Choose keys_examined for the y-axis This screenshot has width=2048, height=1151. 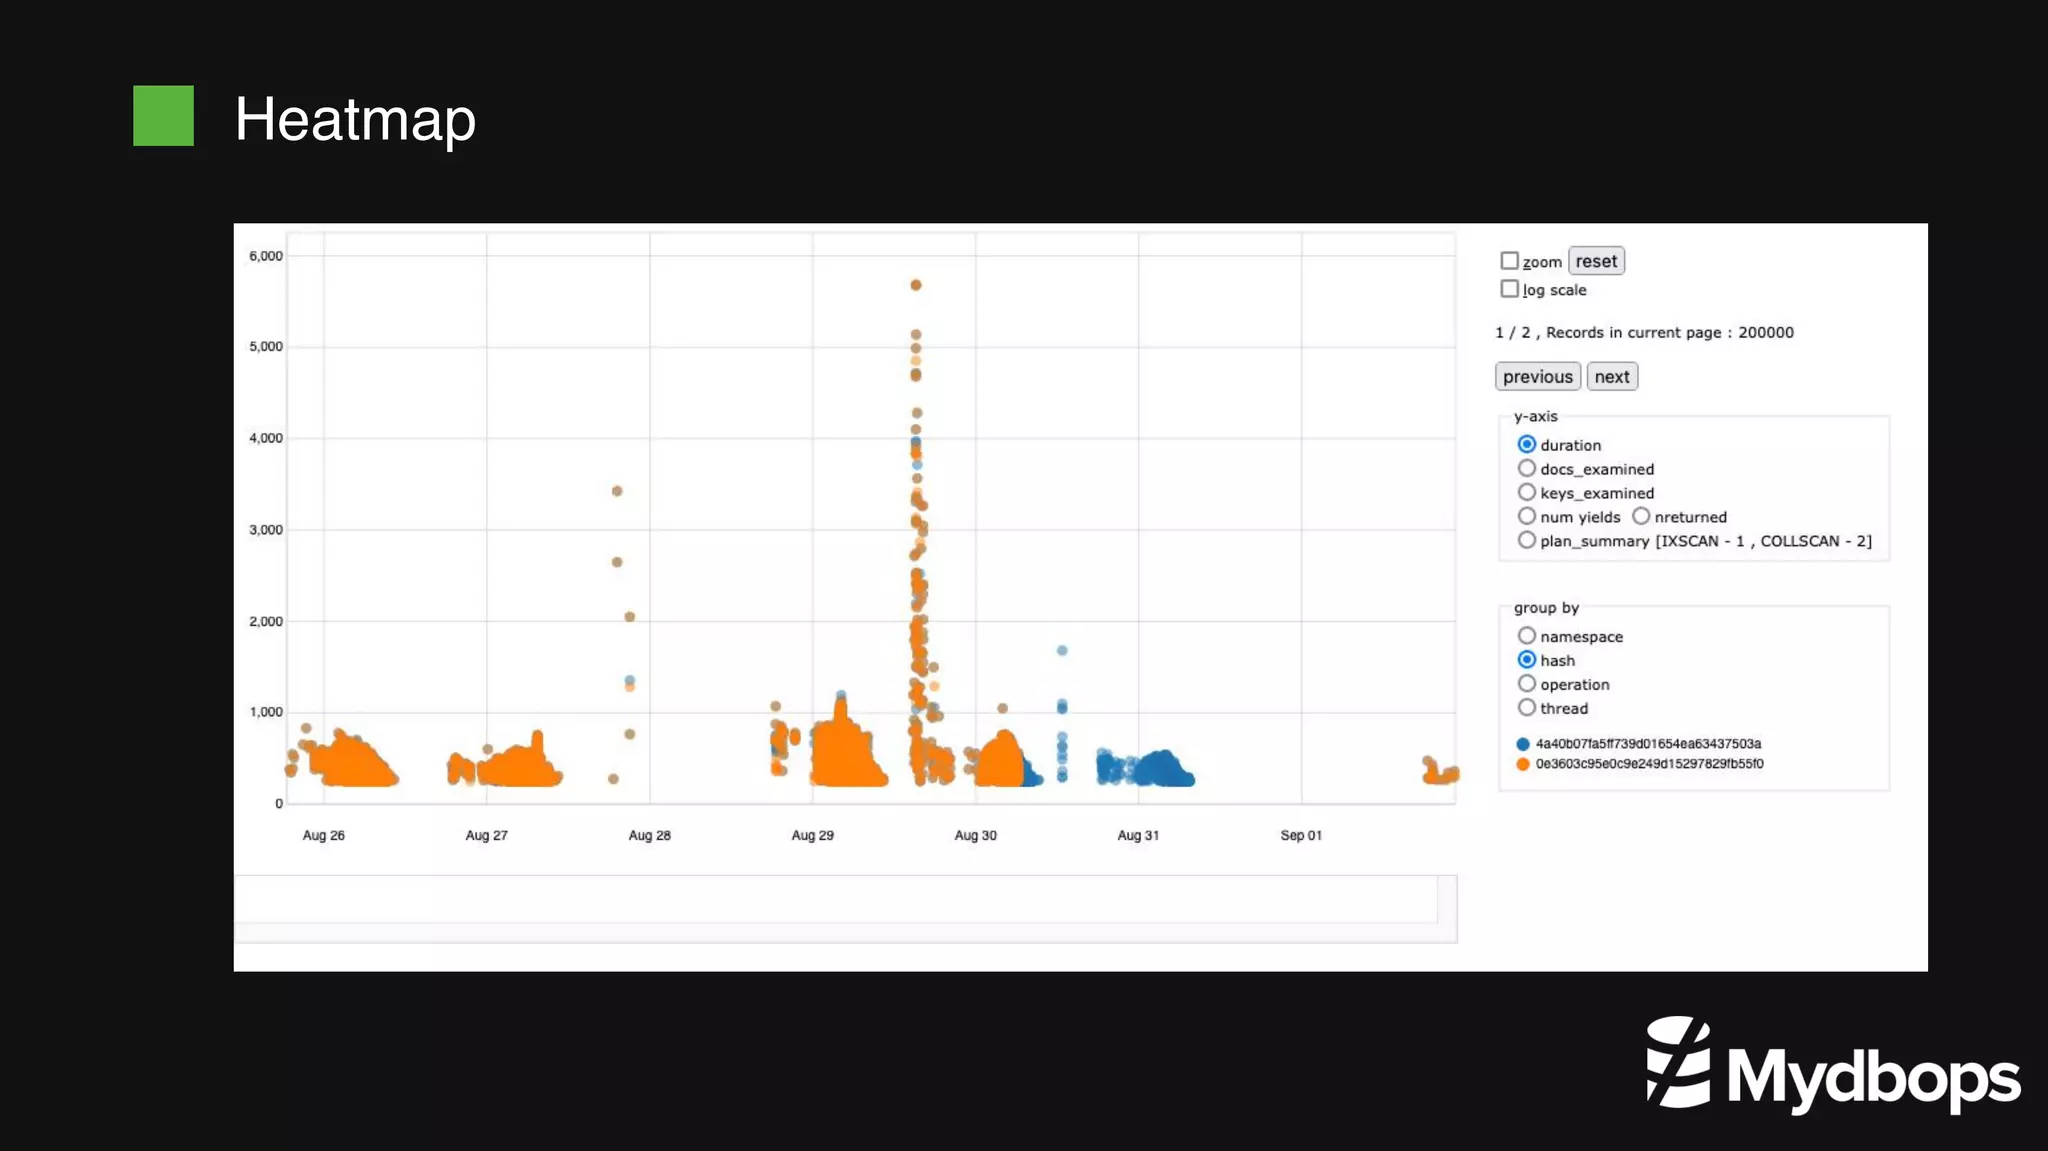(1526, 492)
